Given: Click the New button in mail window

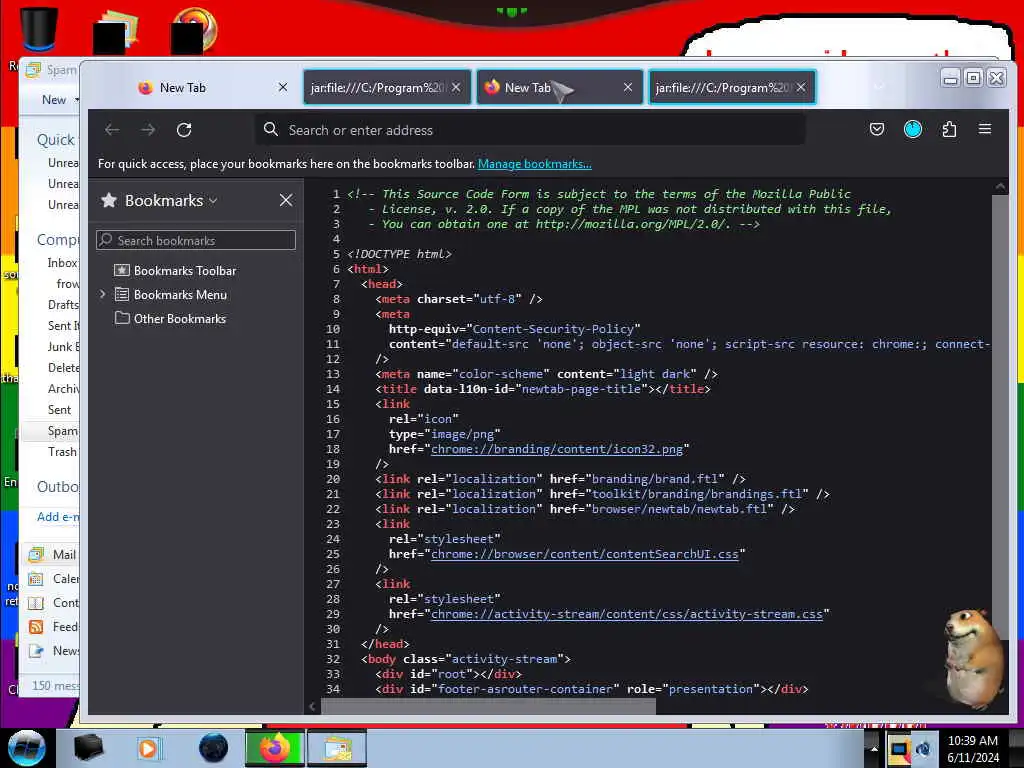Looking at the screenshot, I should [54, 99].
